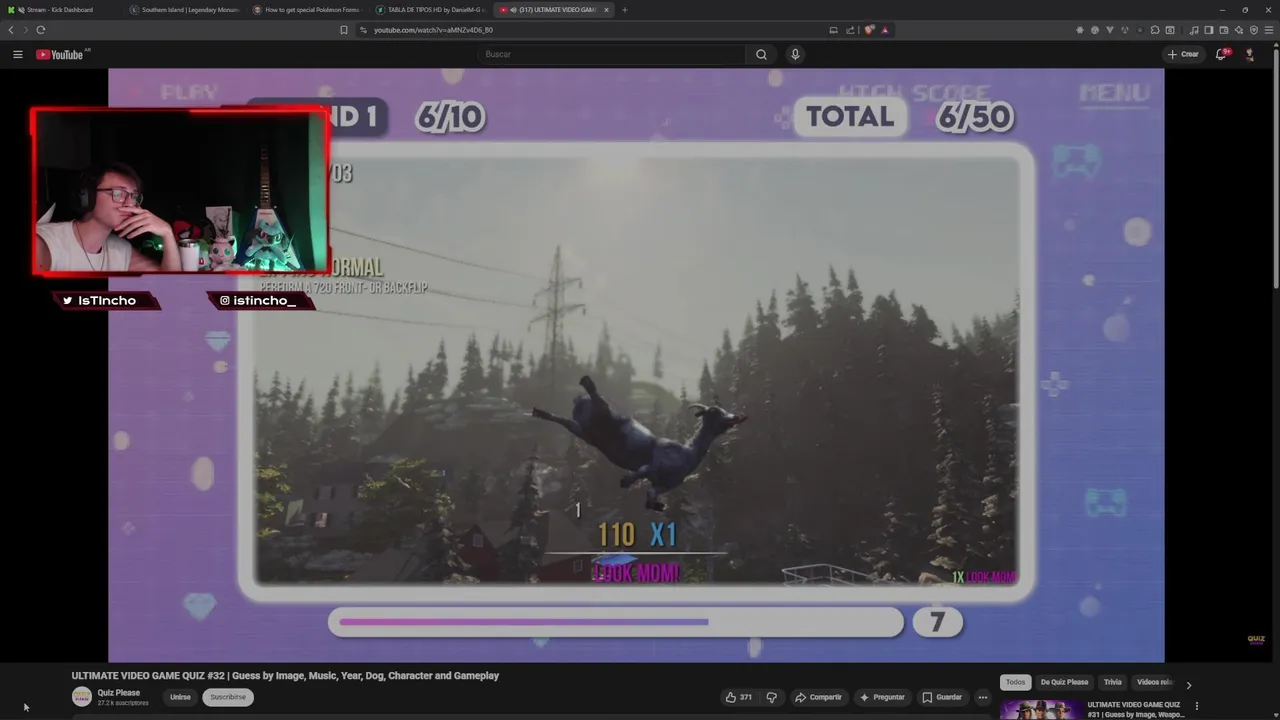This screenshot has width=1280, height=720.
Task: Switch to How to get special Pokémon Forms tab
Action: [x=307, y=9]
